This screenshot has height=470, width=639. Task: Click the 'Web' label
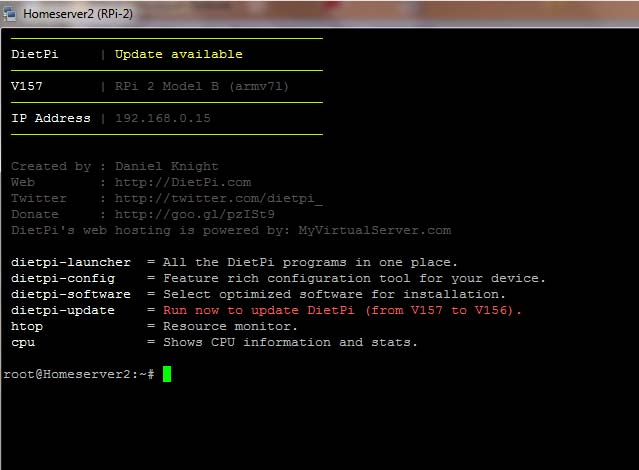coord(23,182)
